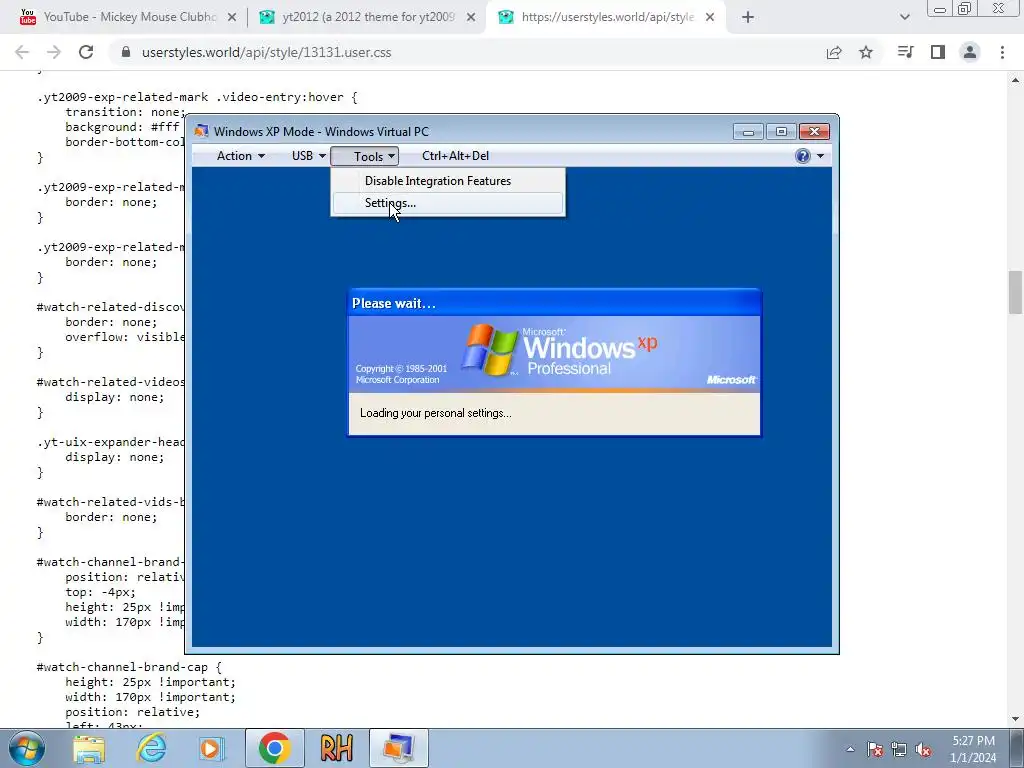Click the YouTube tab favicon
This screenshot has height=768, width=1024.
pyautogui.click(x=27, y=17)
